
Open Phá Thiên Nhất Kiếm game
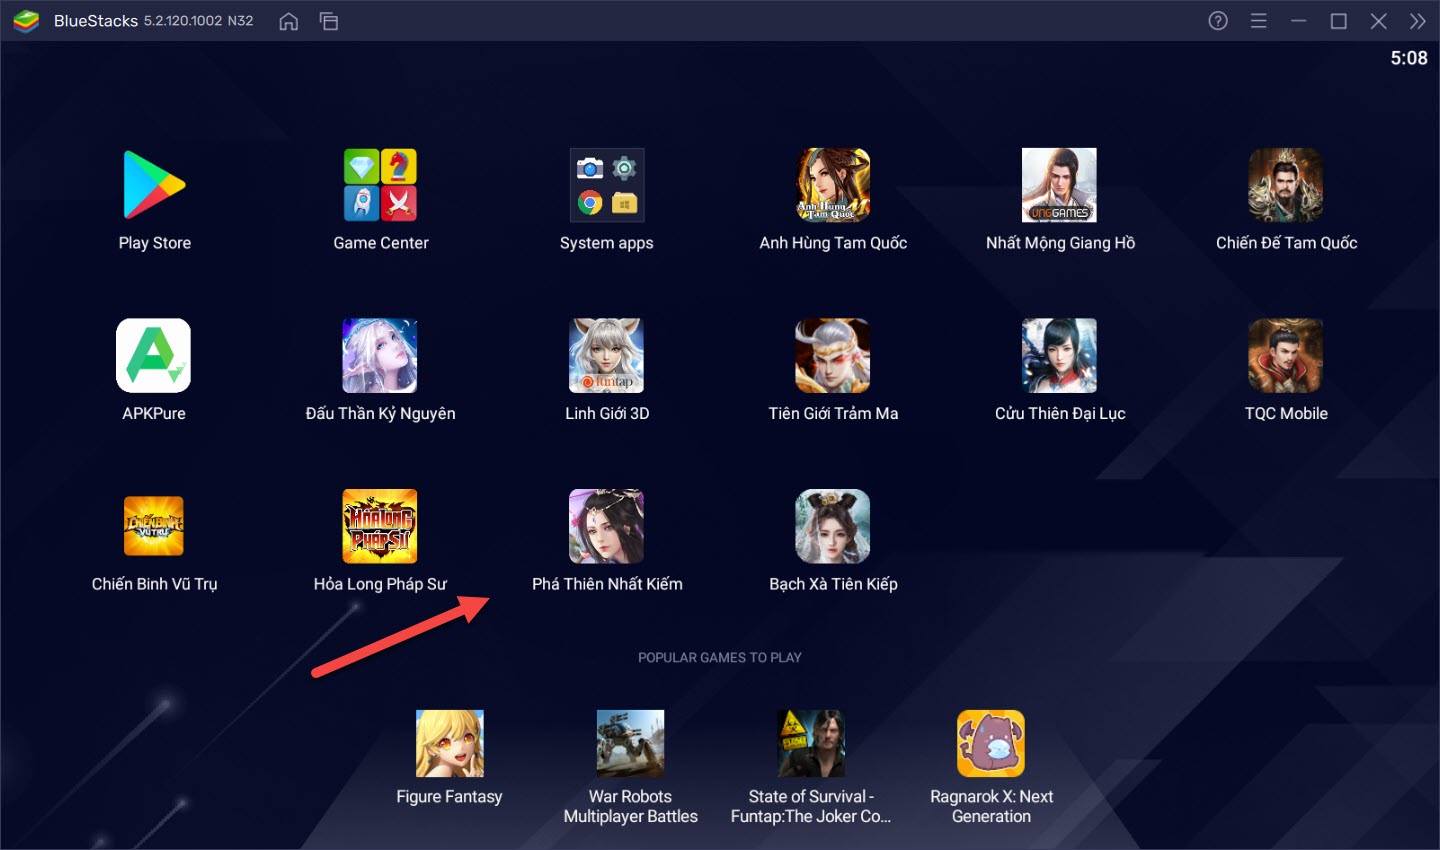tap(607, 526)
